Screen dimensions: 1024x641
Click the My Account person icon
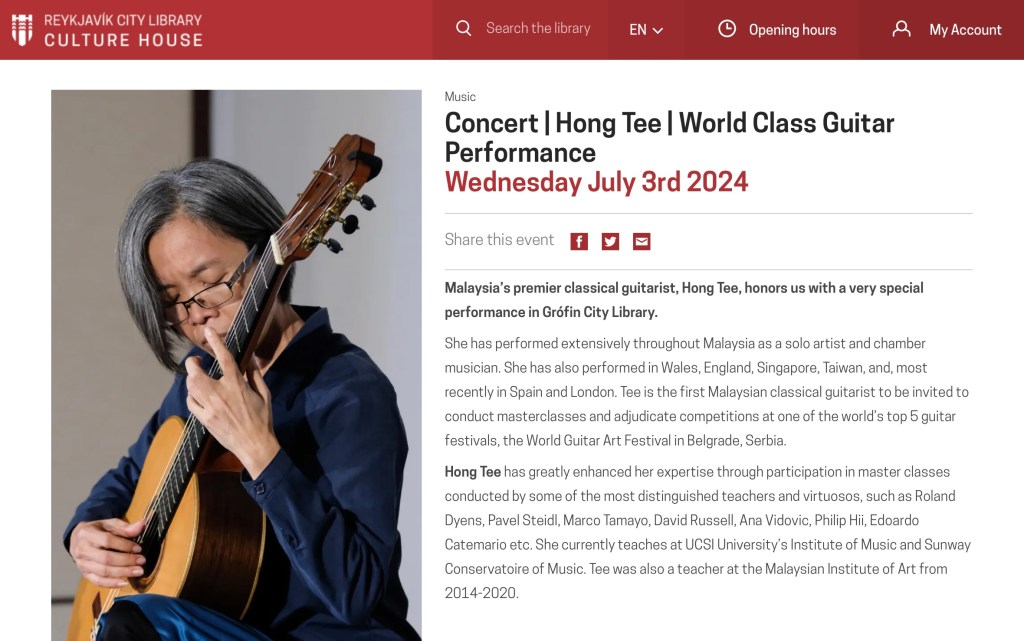(901, 29)
